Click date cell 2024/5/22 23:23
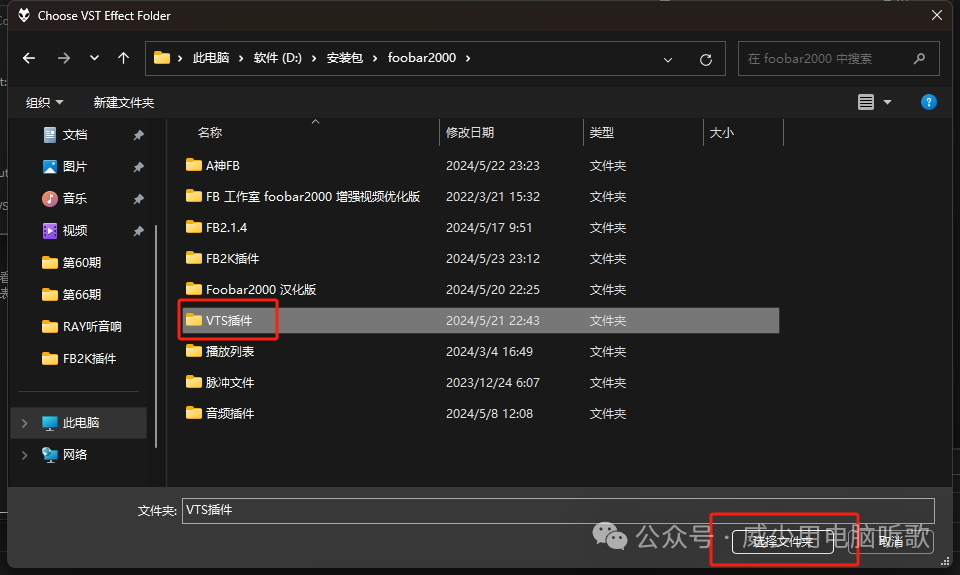 [x=493, y=165]
